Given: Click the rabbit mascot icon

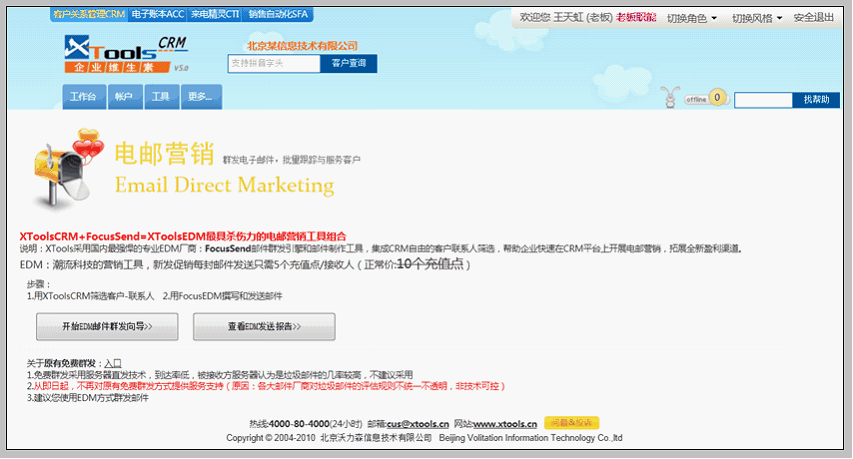Looking at the screenshot, I should [x=671, y=99].
